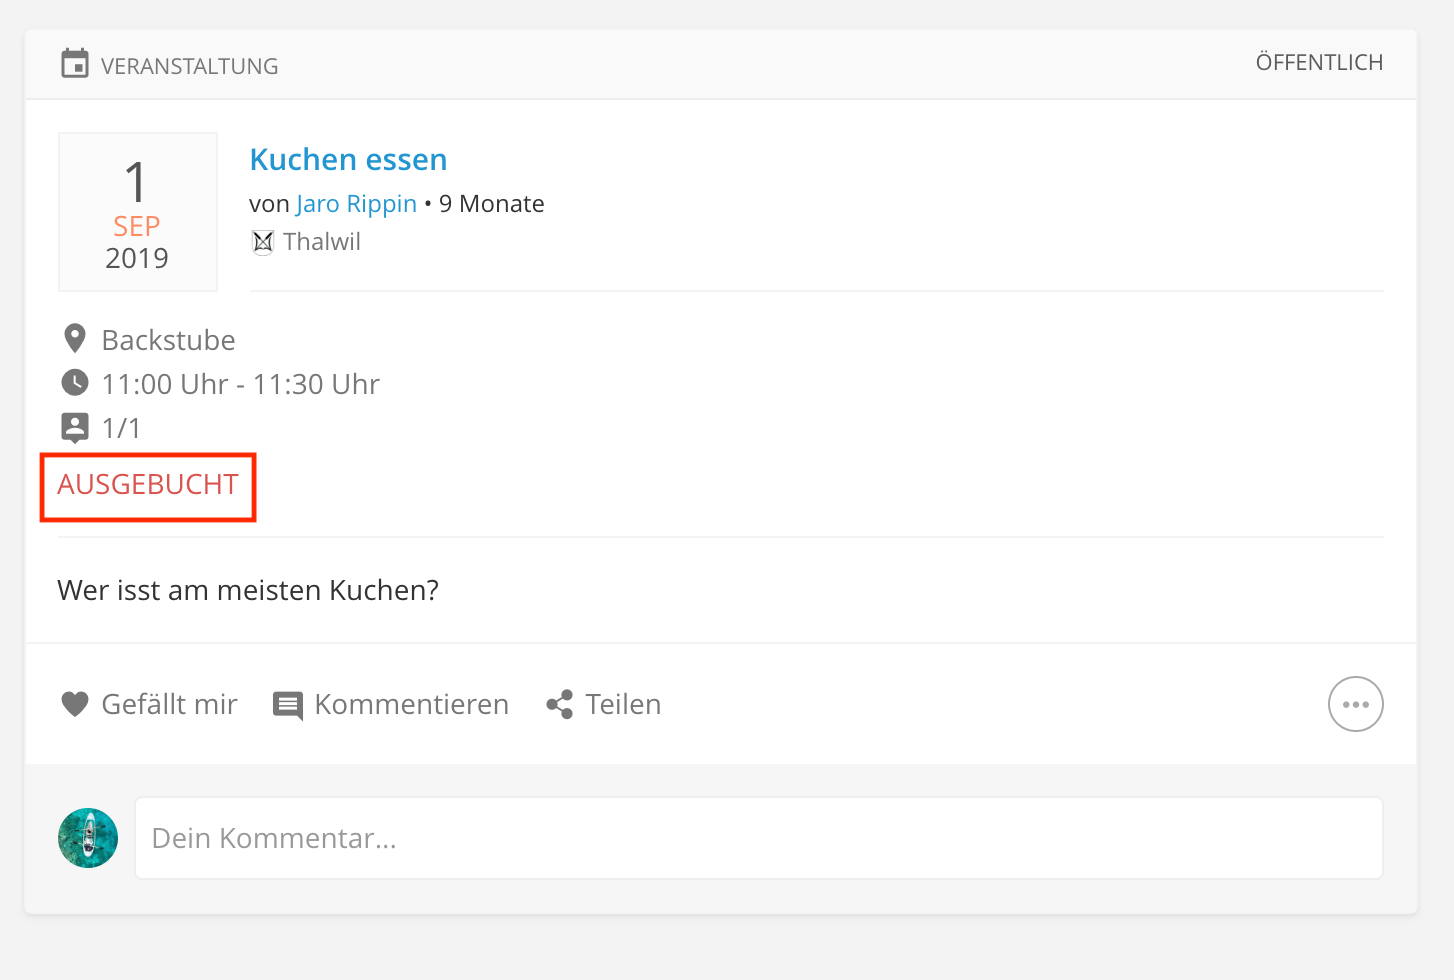Screen dimensions: 1454x980
Task: Click the location pin icon by Backstube
Action: coord(75,339)
